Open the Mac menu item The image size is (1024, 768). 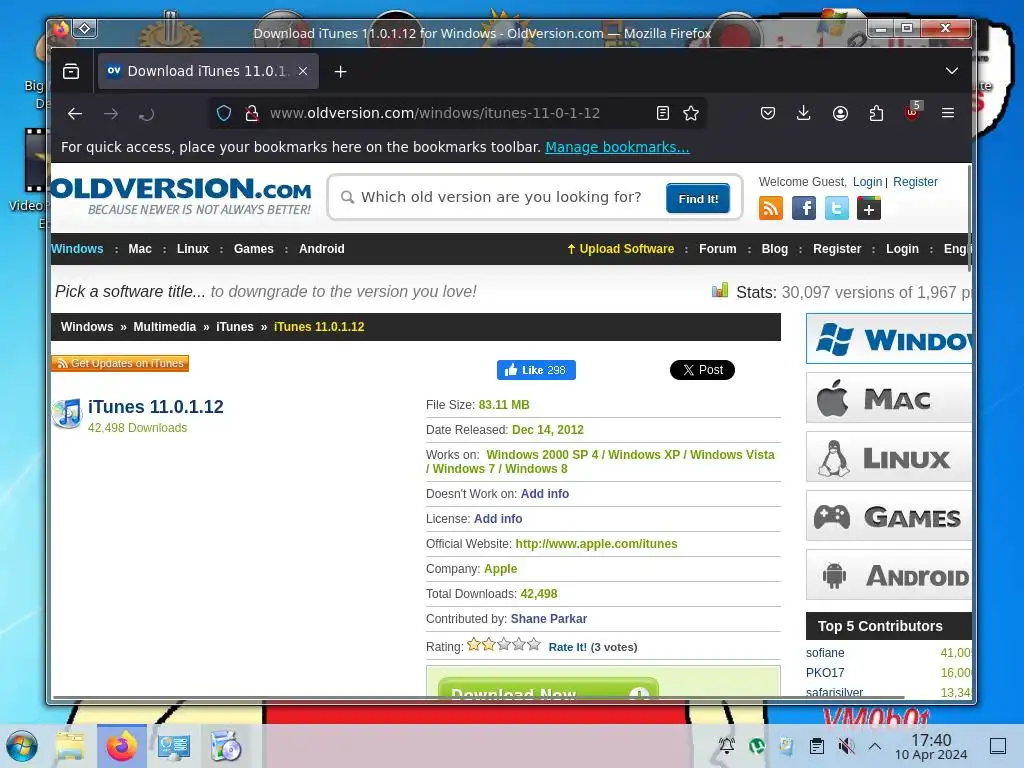coord(140,249)
